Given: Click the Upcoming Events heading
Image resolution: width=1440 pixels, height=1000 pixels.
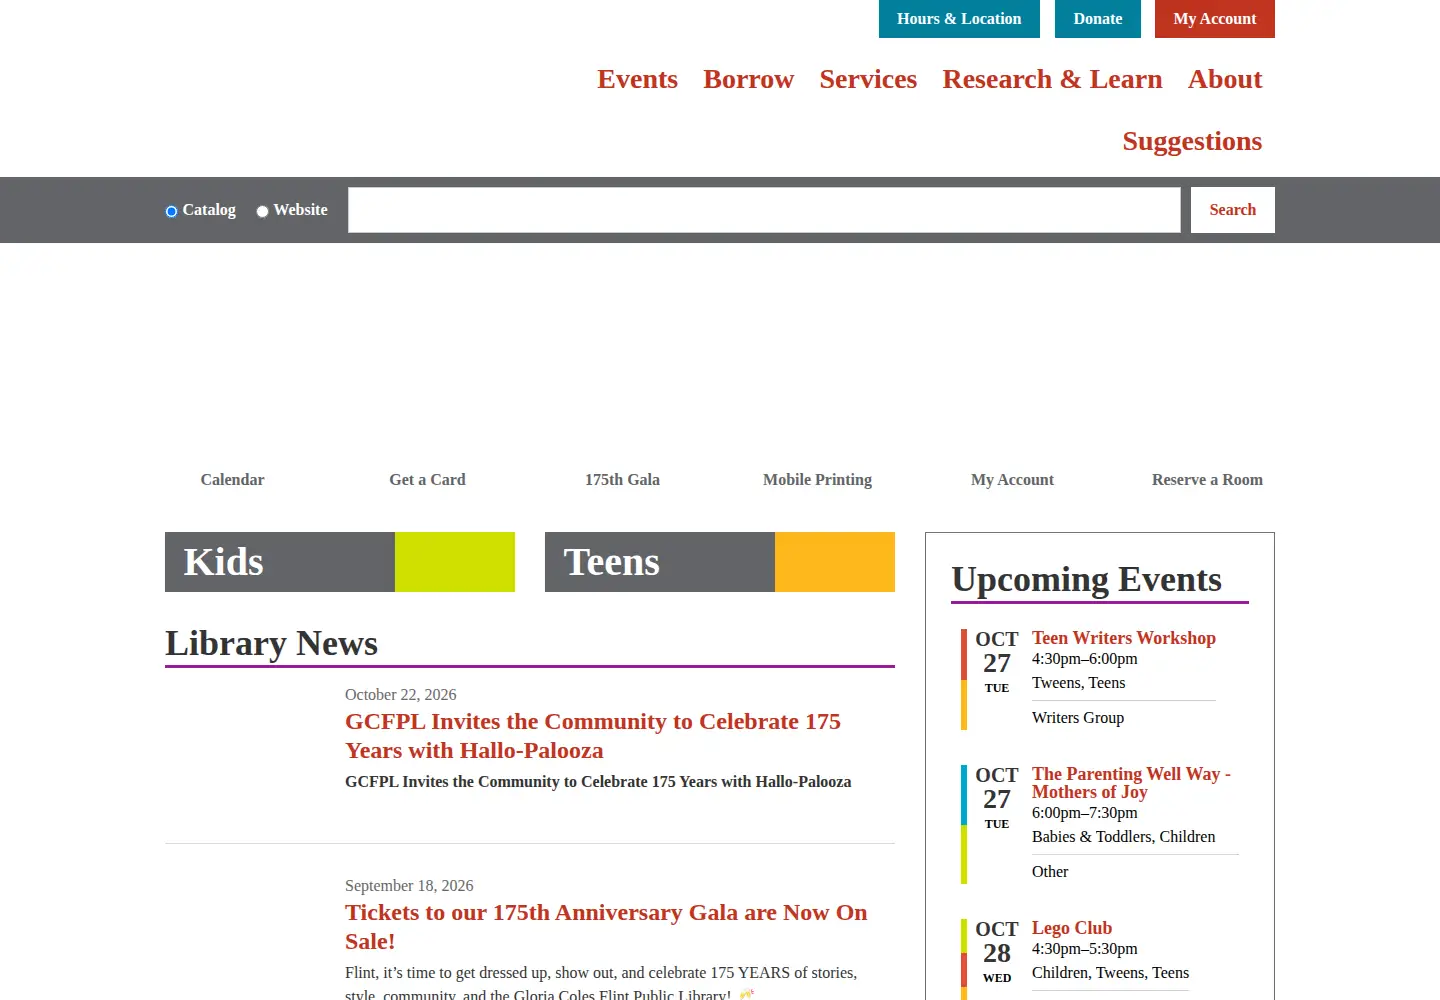Looking at the screenshot, I should 1087,580.
